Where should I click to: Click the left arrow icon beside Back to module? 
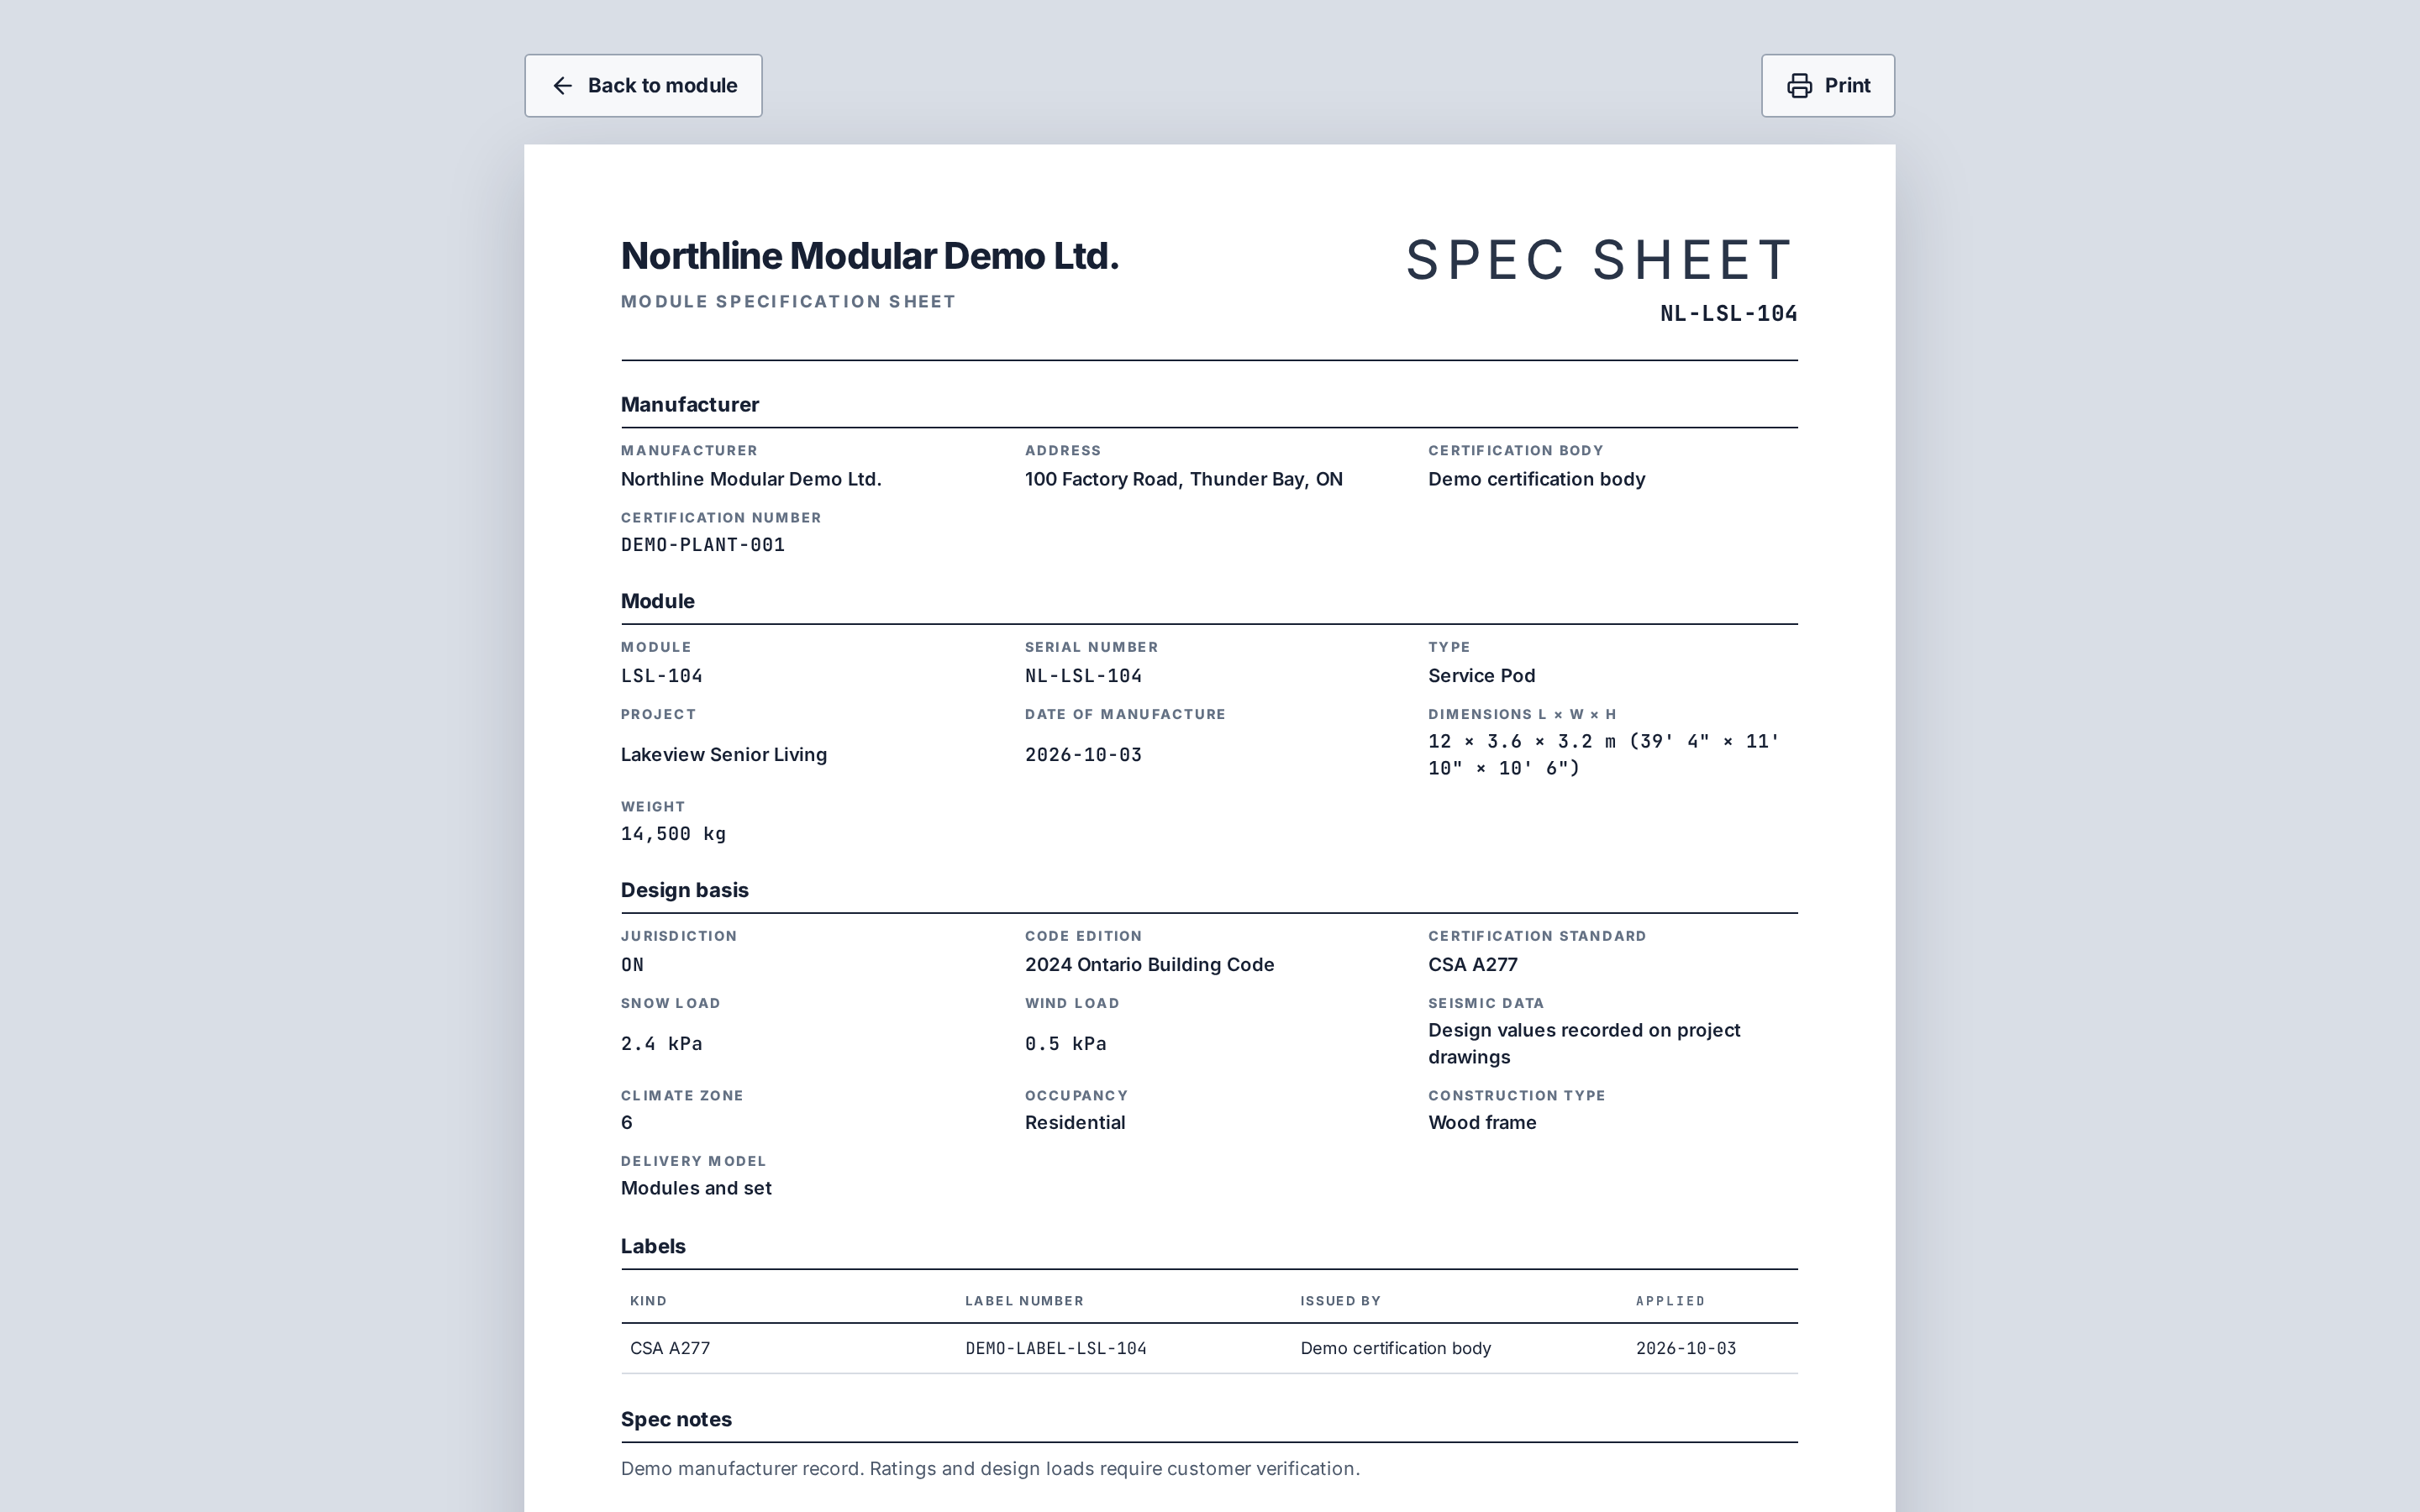pyautogui.click(x=563, y=86)
